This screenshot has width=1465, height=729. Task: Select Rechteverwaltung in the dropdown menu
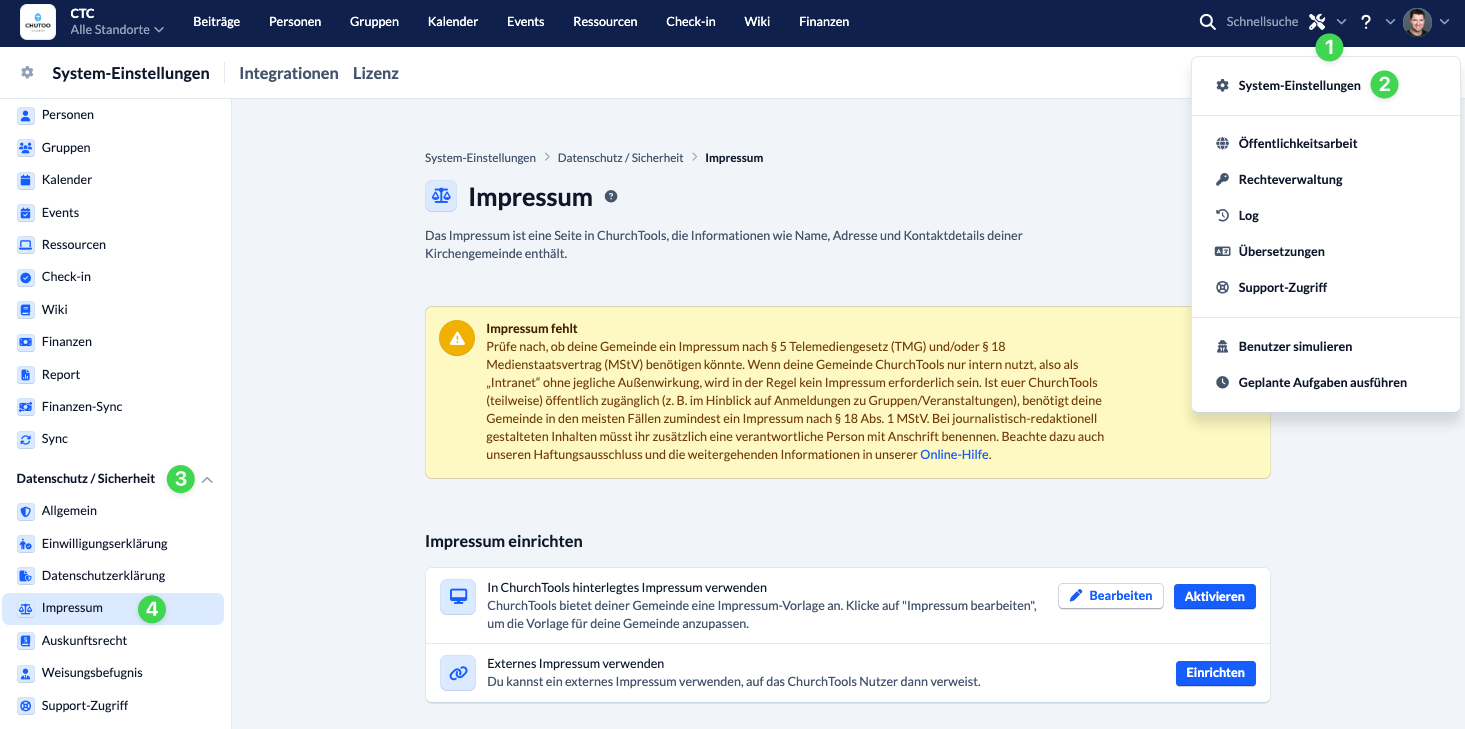pos(1326,180)
